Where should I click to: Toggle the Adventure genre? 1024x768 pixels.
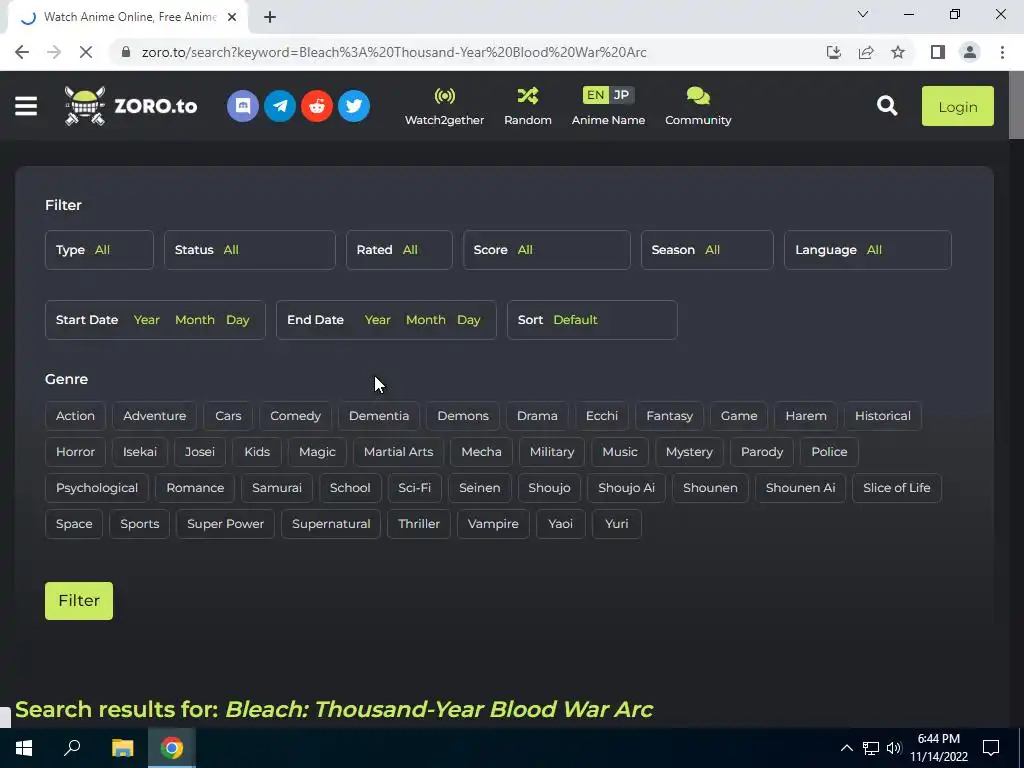(x=155, y=416)
